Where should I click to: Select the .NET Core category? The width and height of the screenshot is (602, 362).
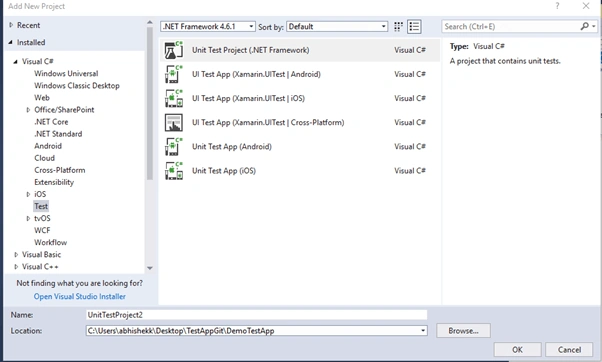(51, 122)
